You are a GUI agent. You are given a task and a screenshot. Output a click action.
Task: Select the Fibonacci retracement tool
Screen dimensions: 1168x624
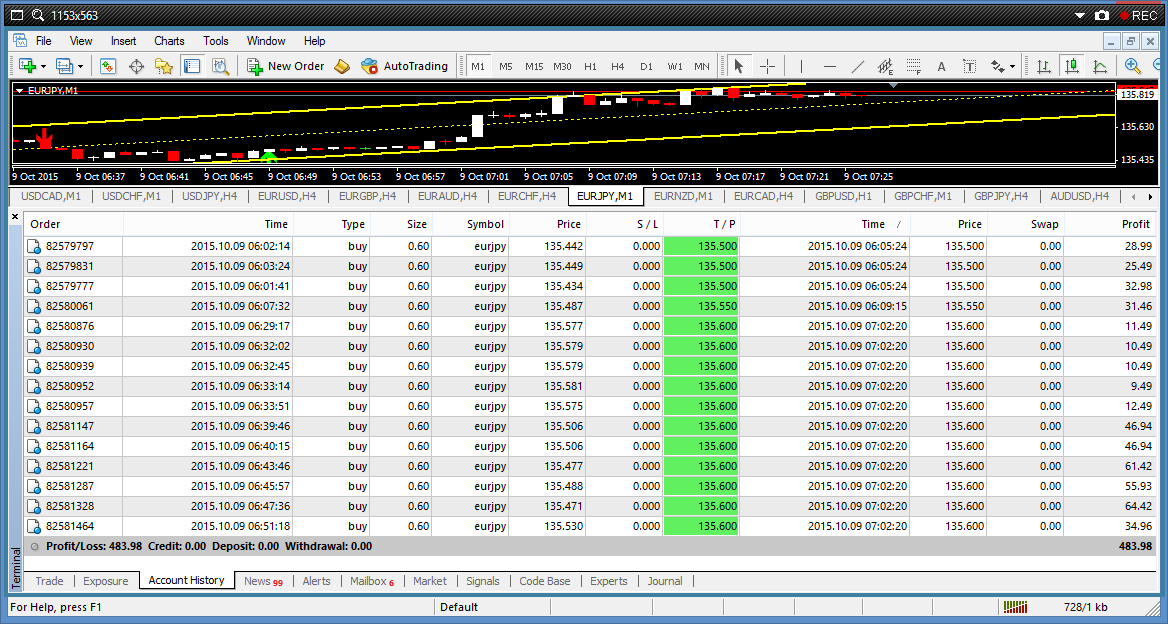914,66
